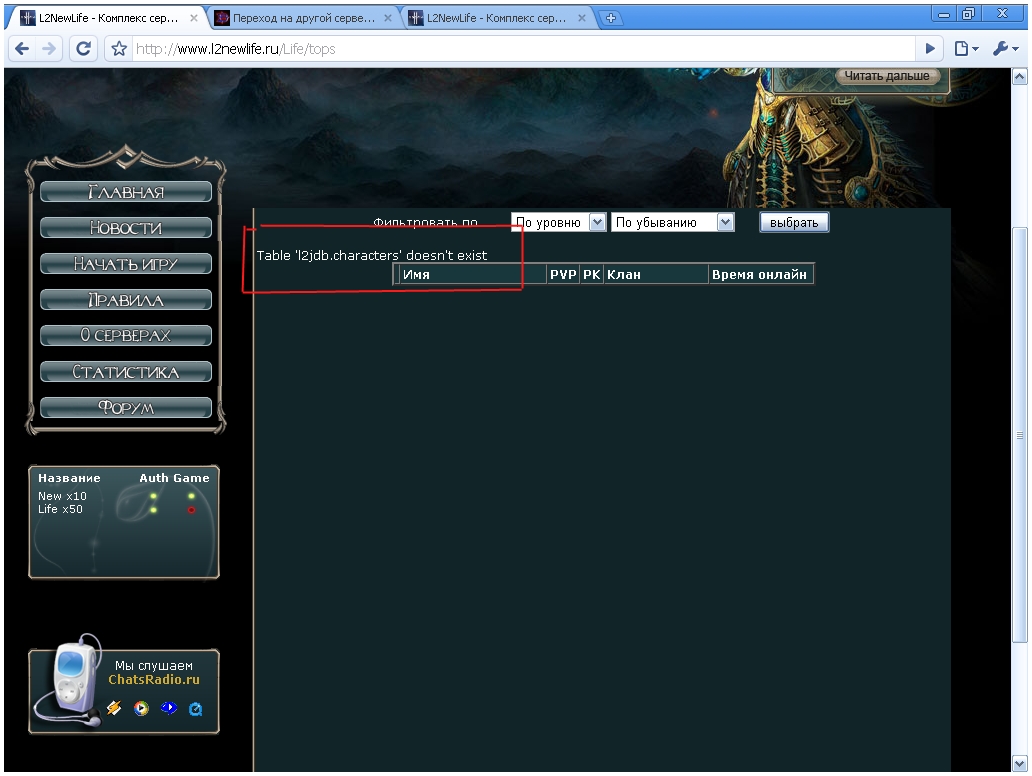Launch the RealPlayer stream icon

[168, 708]
